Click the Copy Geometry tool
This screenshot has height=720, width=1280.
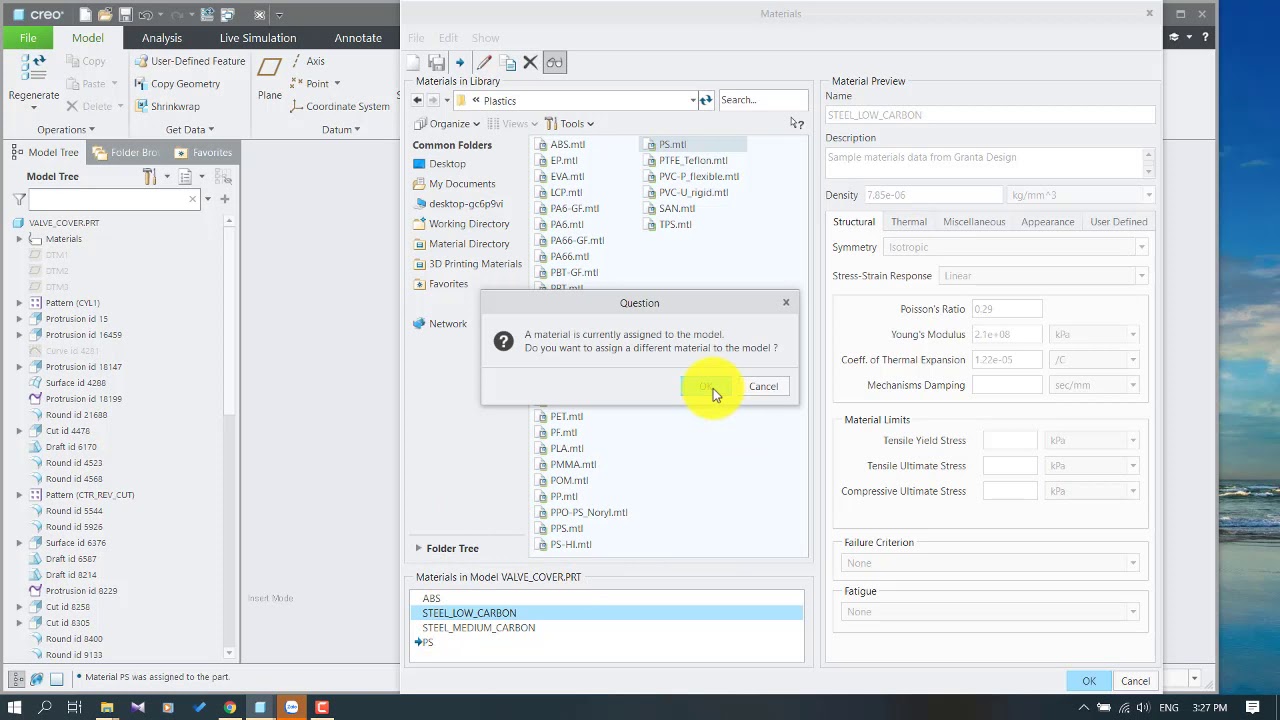click(x=177, y=84)
